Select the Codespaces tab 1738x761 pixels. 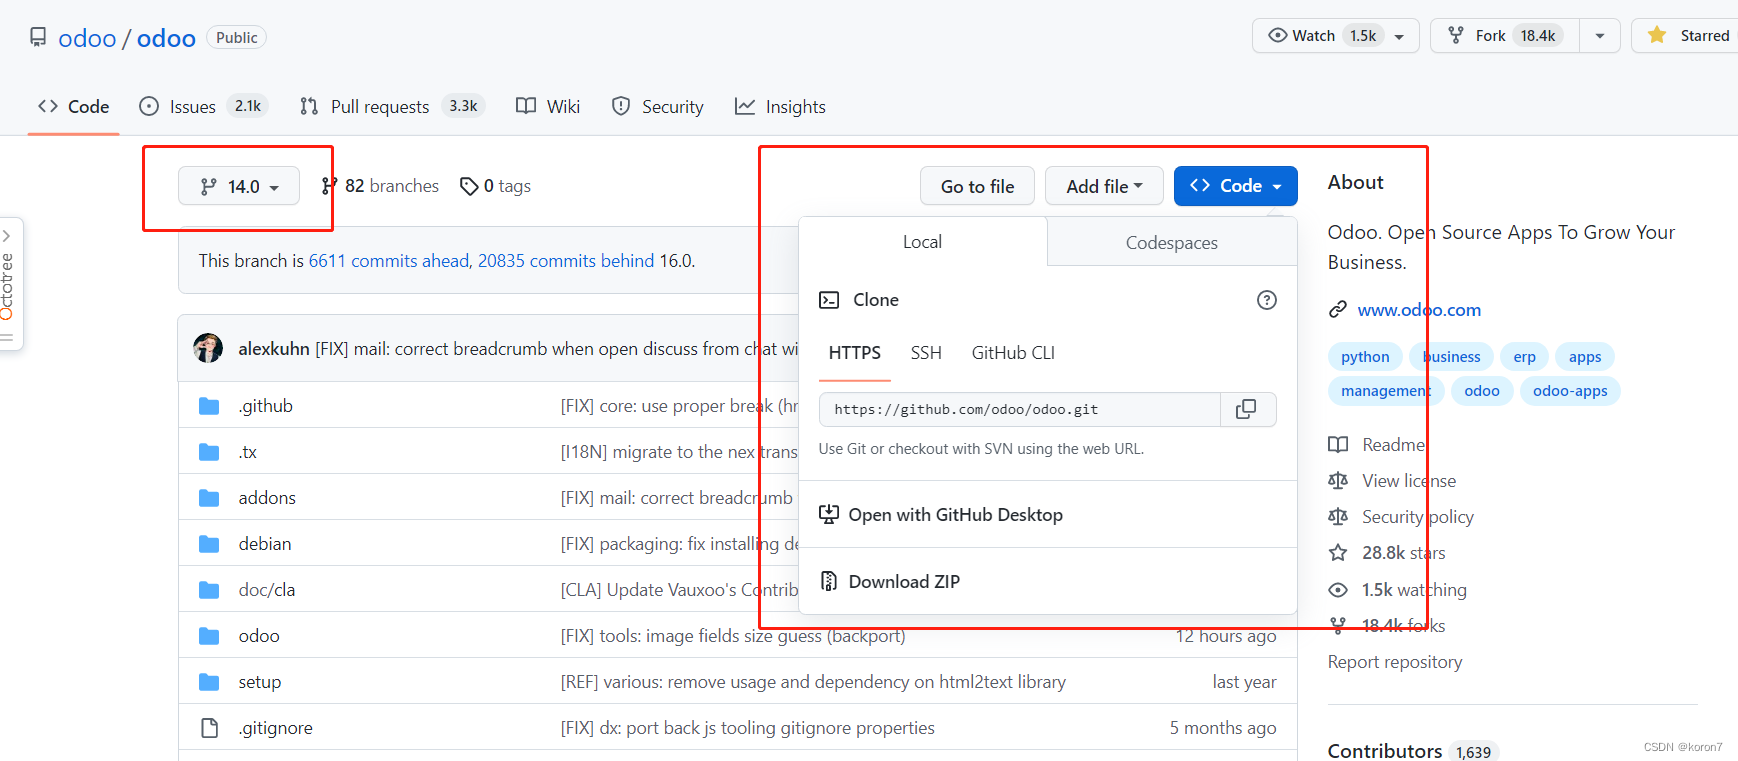(x=1172, y=243)
